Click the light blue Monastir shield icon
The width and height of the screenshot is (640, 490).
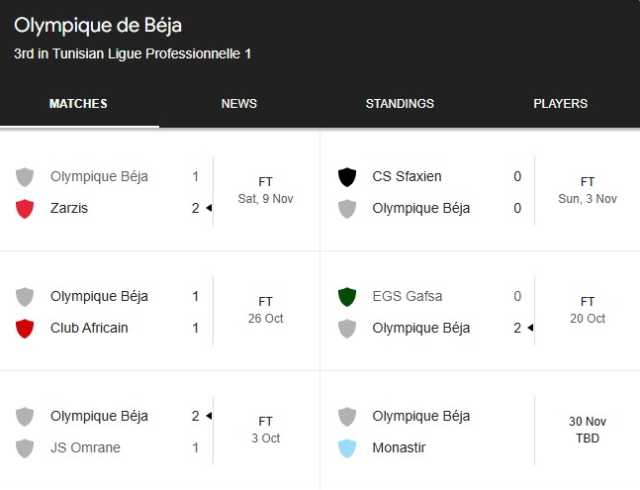click(x=347, y=448)
